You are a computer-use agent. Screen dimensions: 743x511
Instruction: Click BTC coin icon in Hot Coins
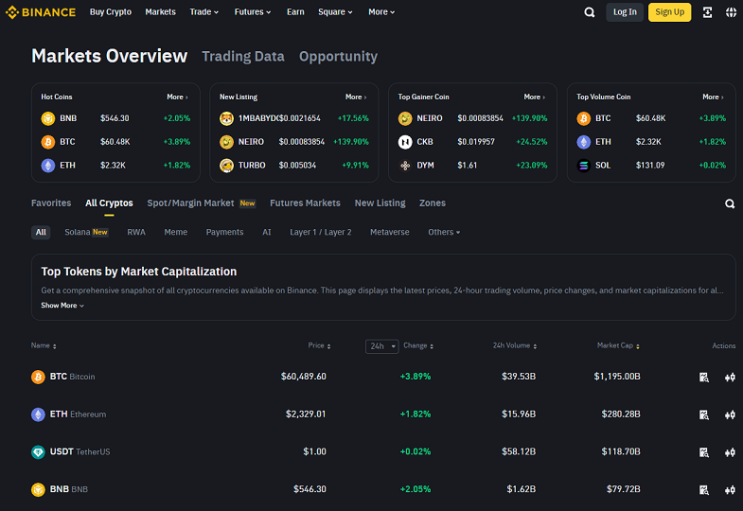pos(48,142)
